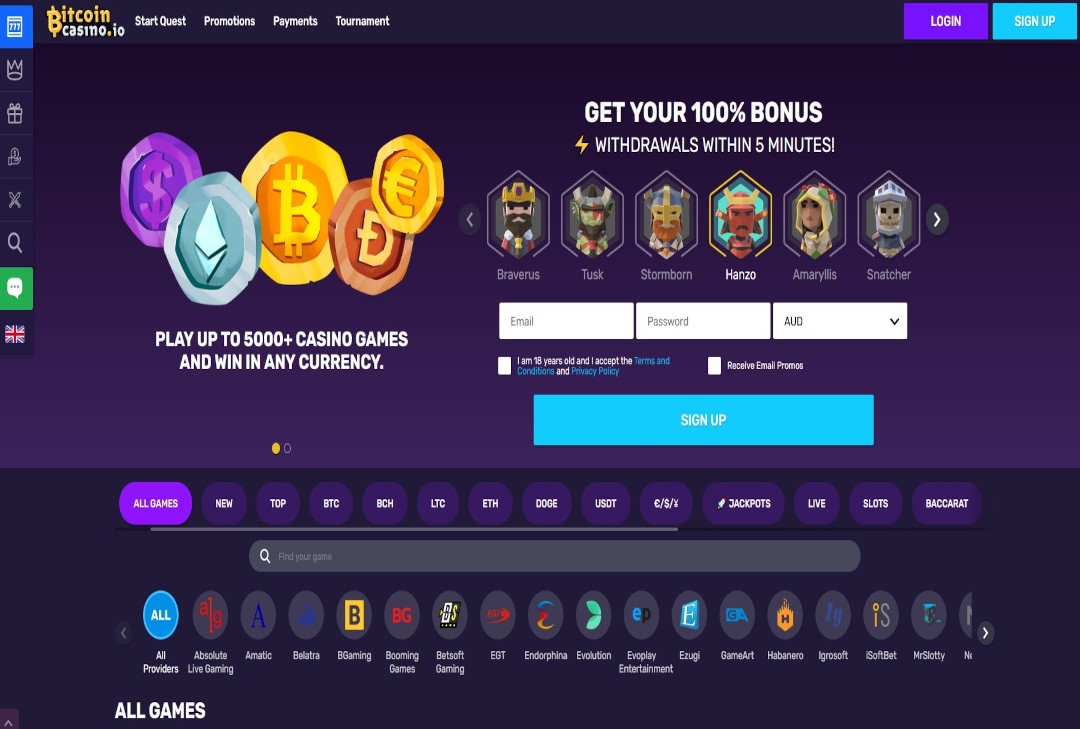Click the crown icon in sidebar

coord(15,70)
